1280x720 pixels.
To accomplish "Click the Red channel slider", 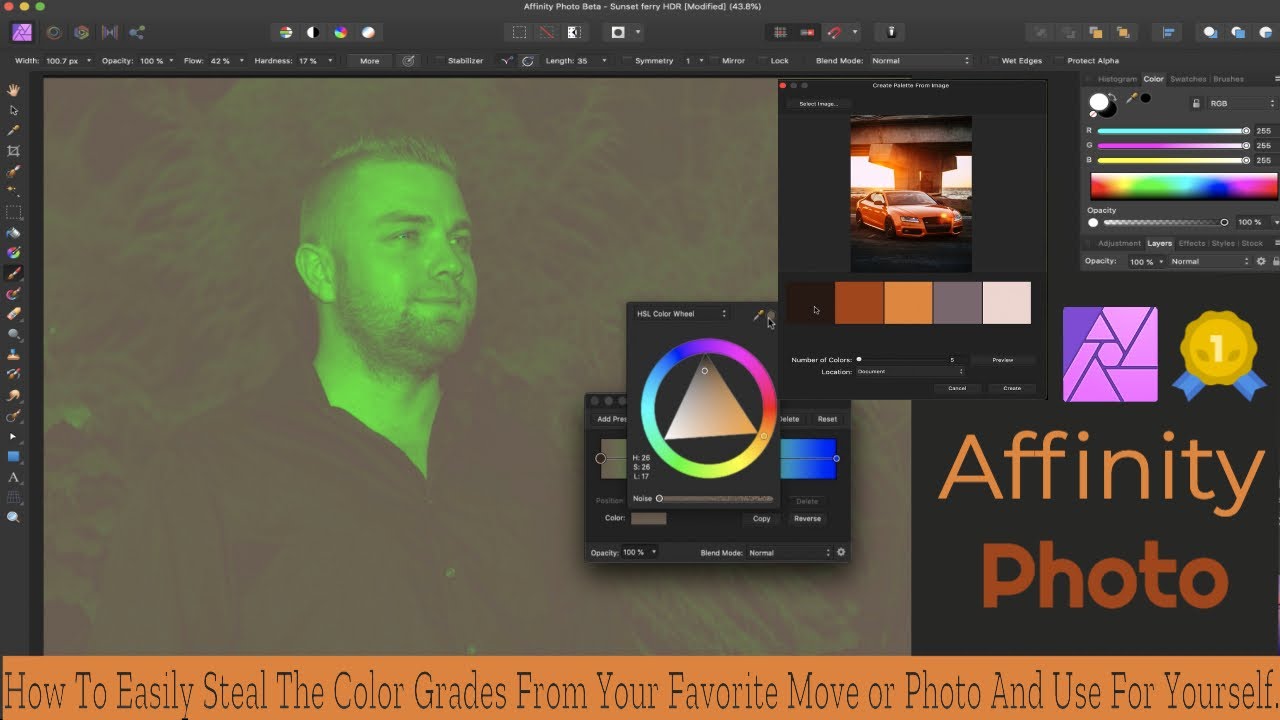I will click(x=1174, y=131).
